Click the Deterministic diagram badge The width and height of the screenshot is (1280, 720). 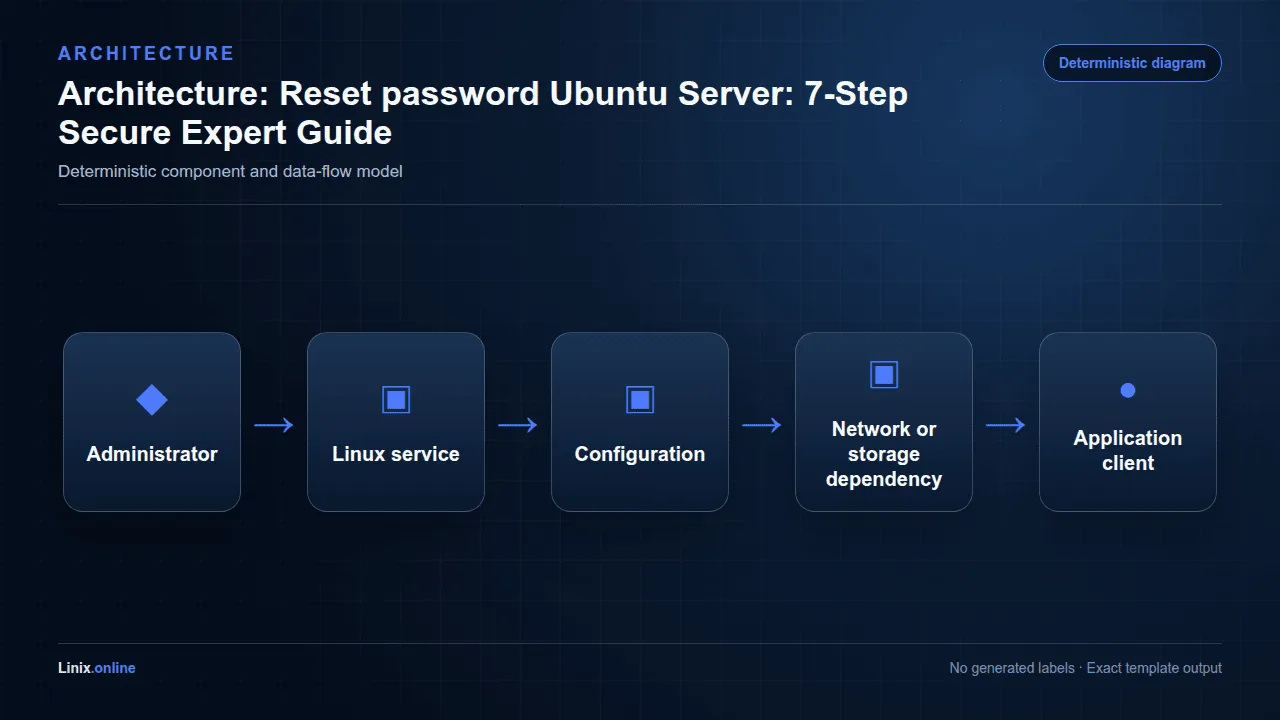pos(1132,63)
